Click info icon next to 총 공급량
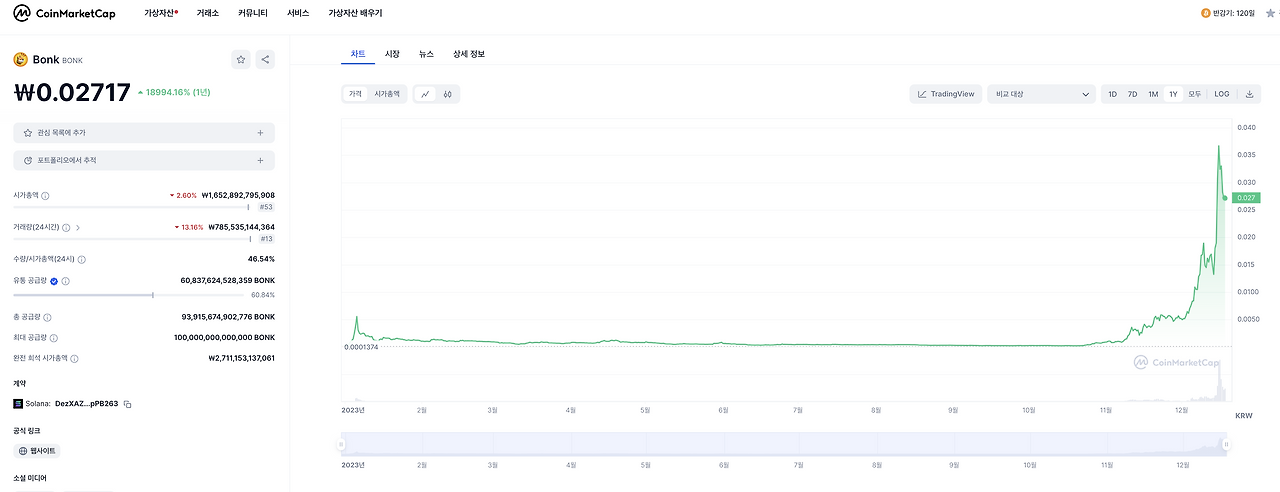Image resolution: width=1280 pixels, height=492 pixels. coord(47,317)
